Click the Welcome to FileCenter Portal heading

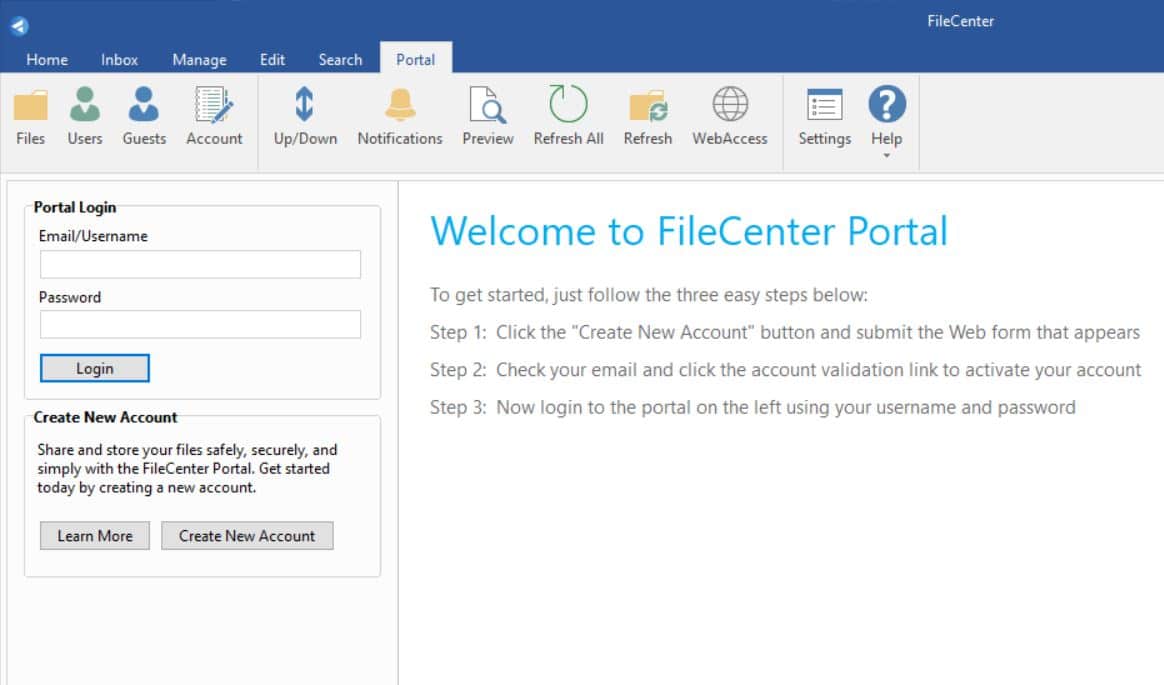(x=689, y=231)
